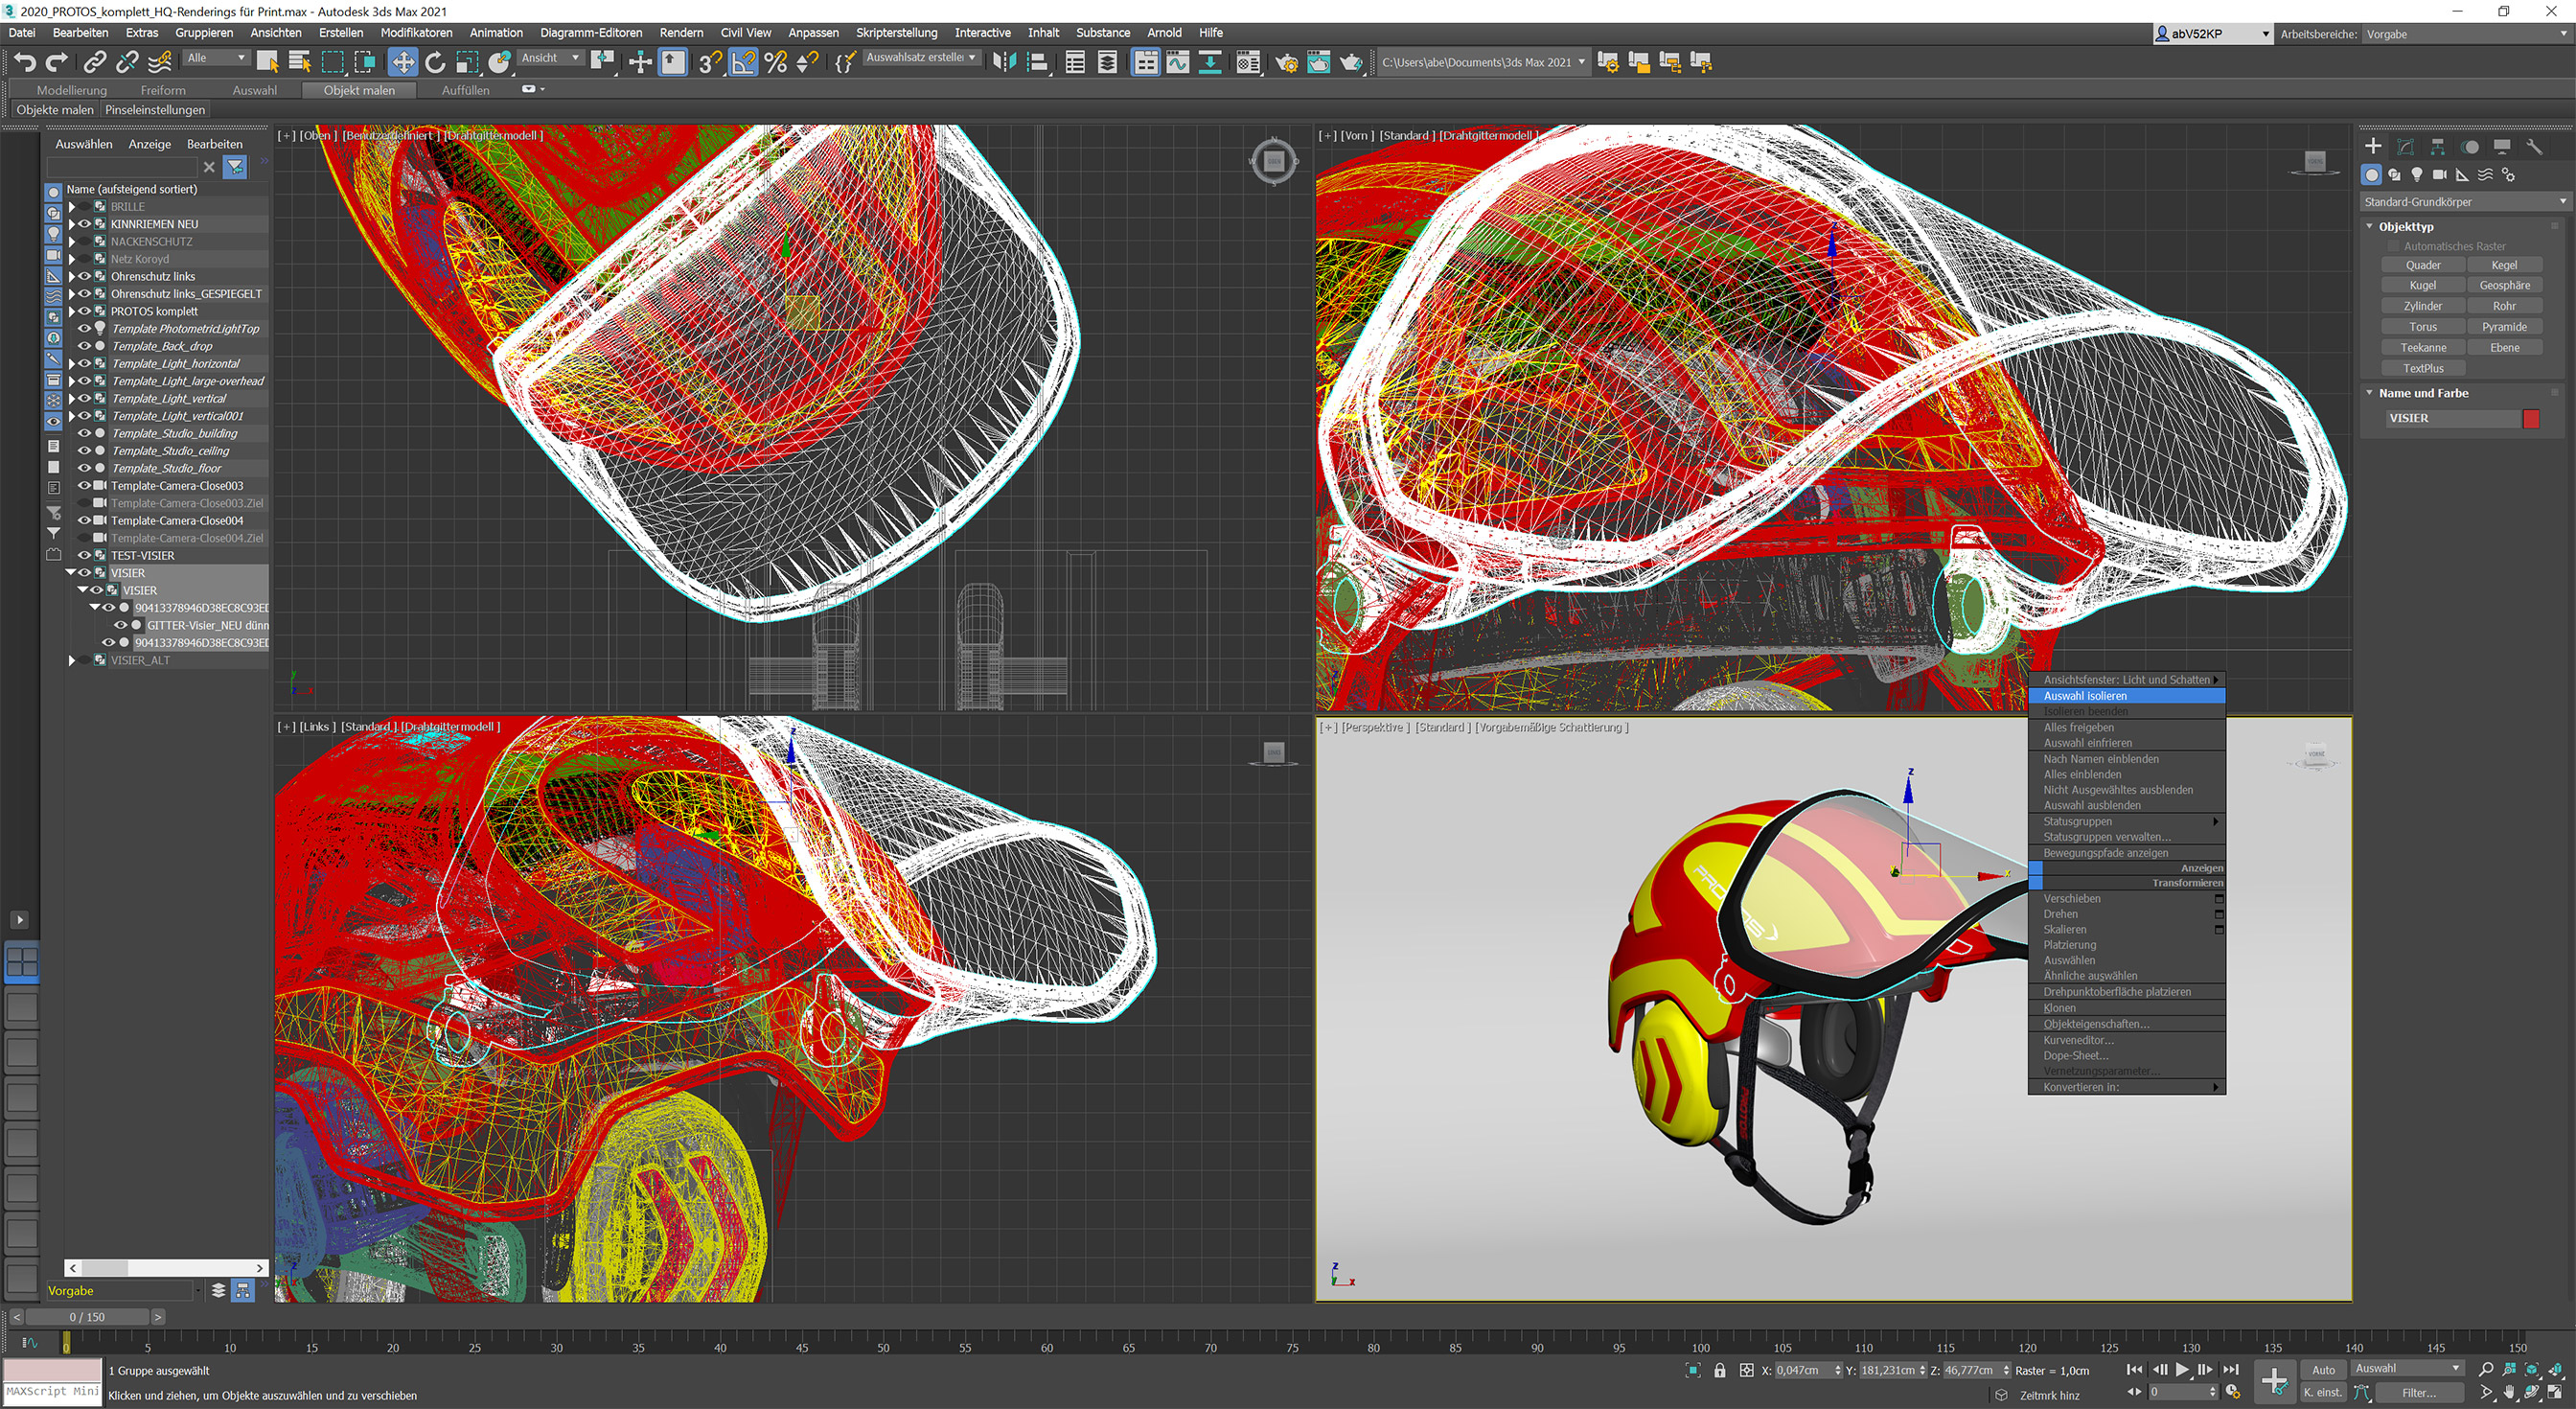The height and width of the screenshot is (1409, 2576).
Task: Select by Name toolbar icon
Action: tap(299, 62)
